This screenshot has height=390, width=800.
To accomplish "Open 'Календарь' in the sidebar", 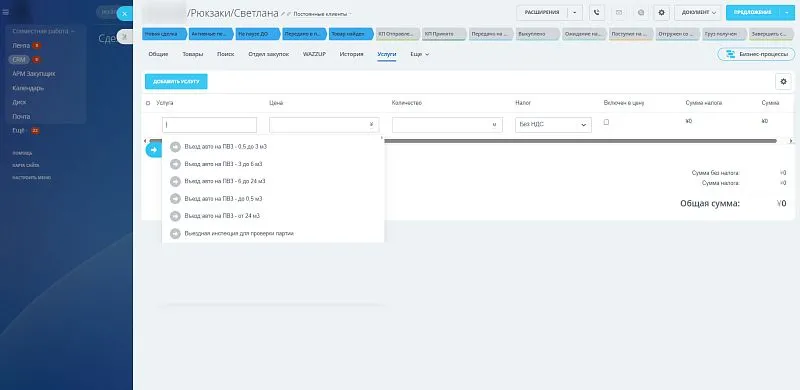I will [x=28, y=88].
